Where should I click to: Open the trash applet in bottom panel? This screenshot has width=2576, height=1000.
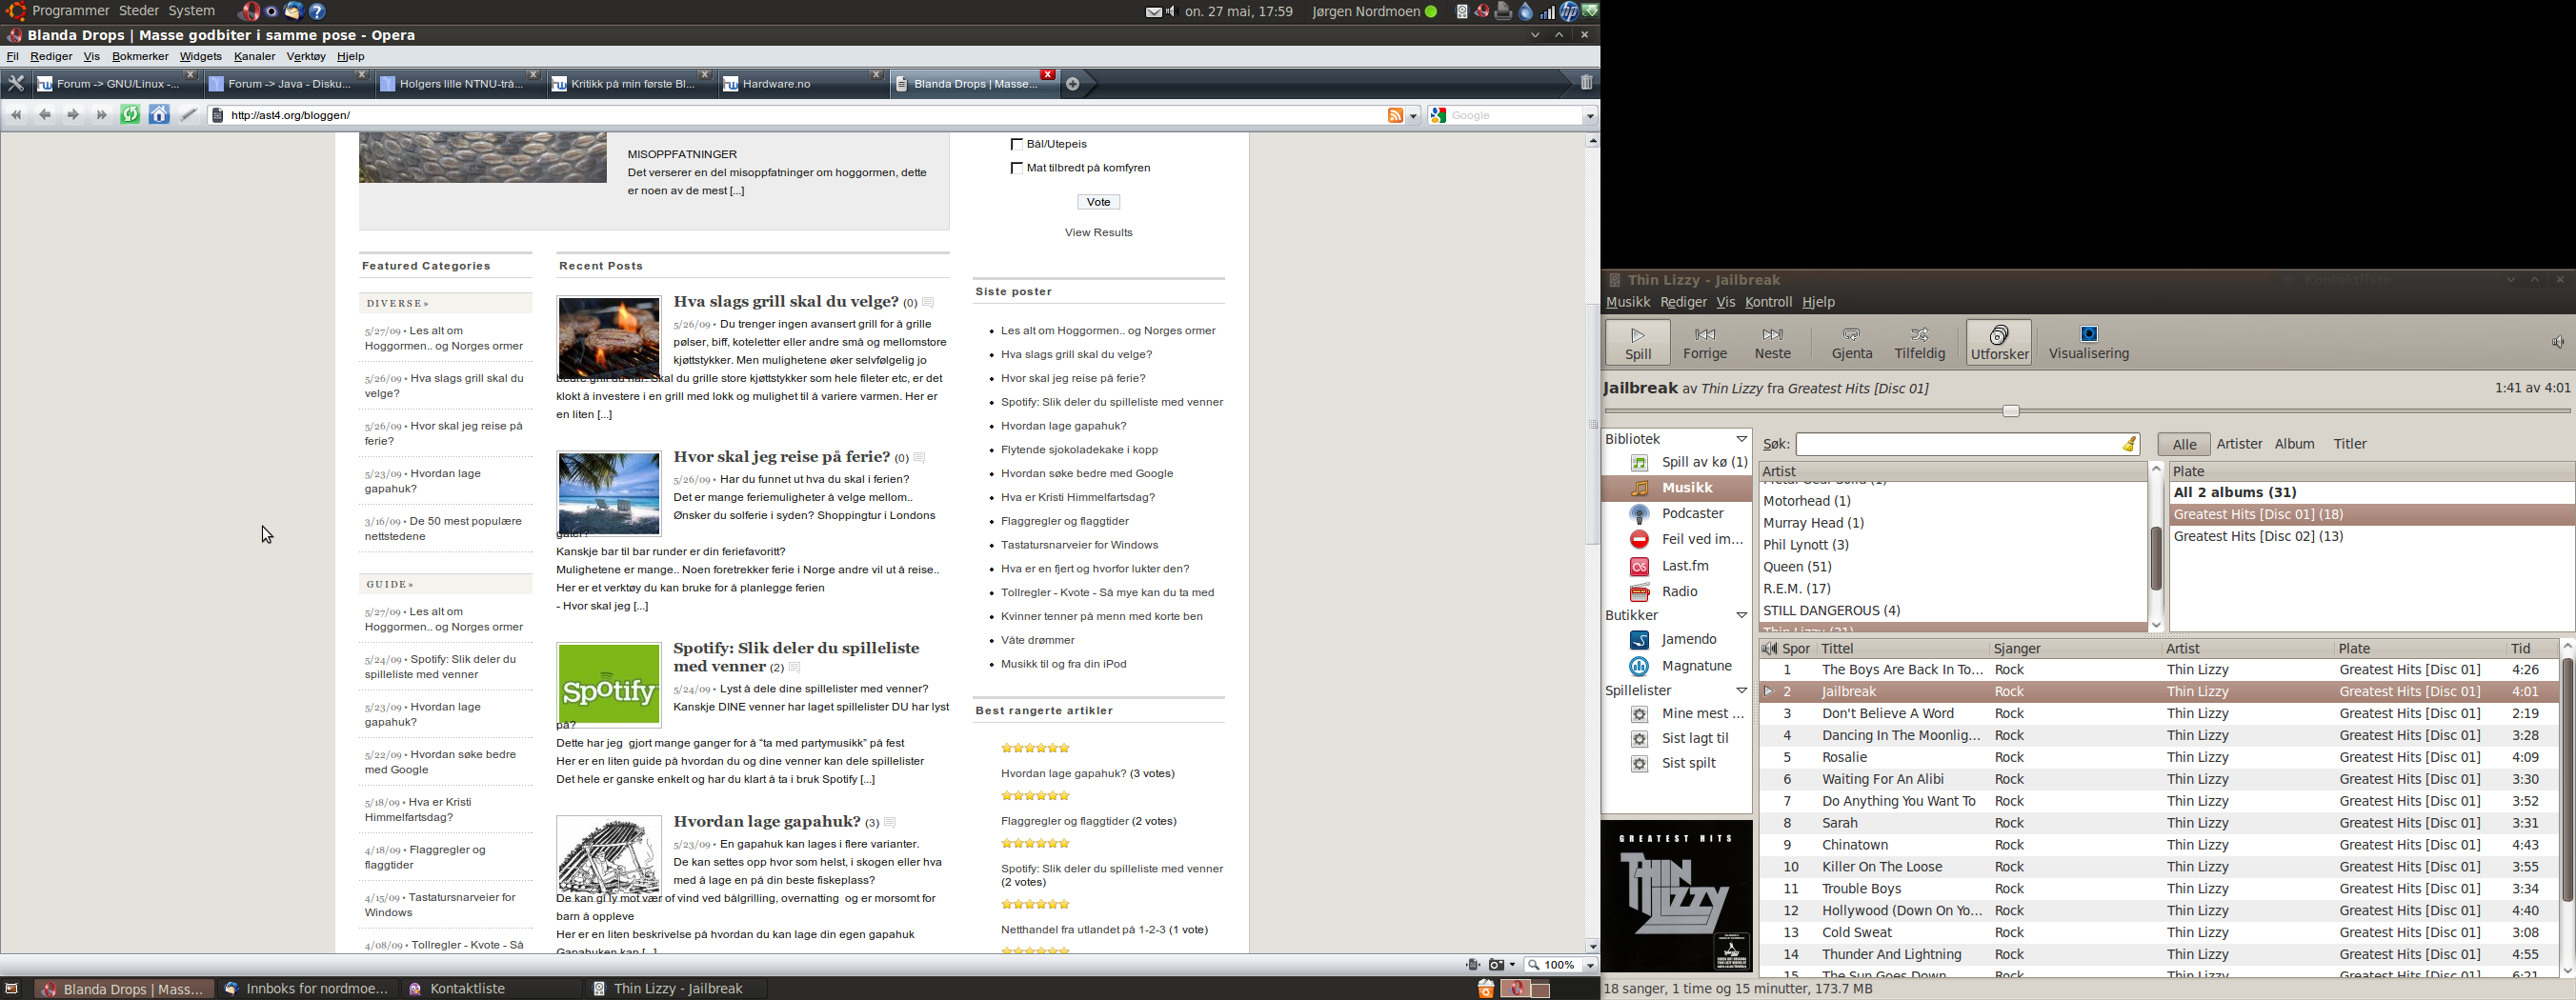[x=1485, y=989]
